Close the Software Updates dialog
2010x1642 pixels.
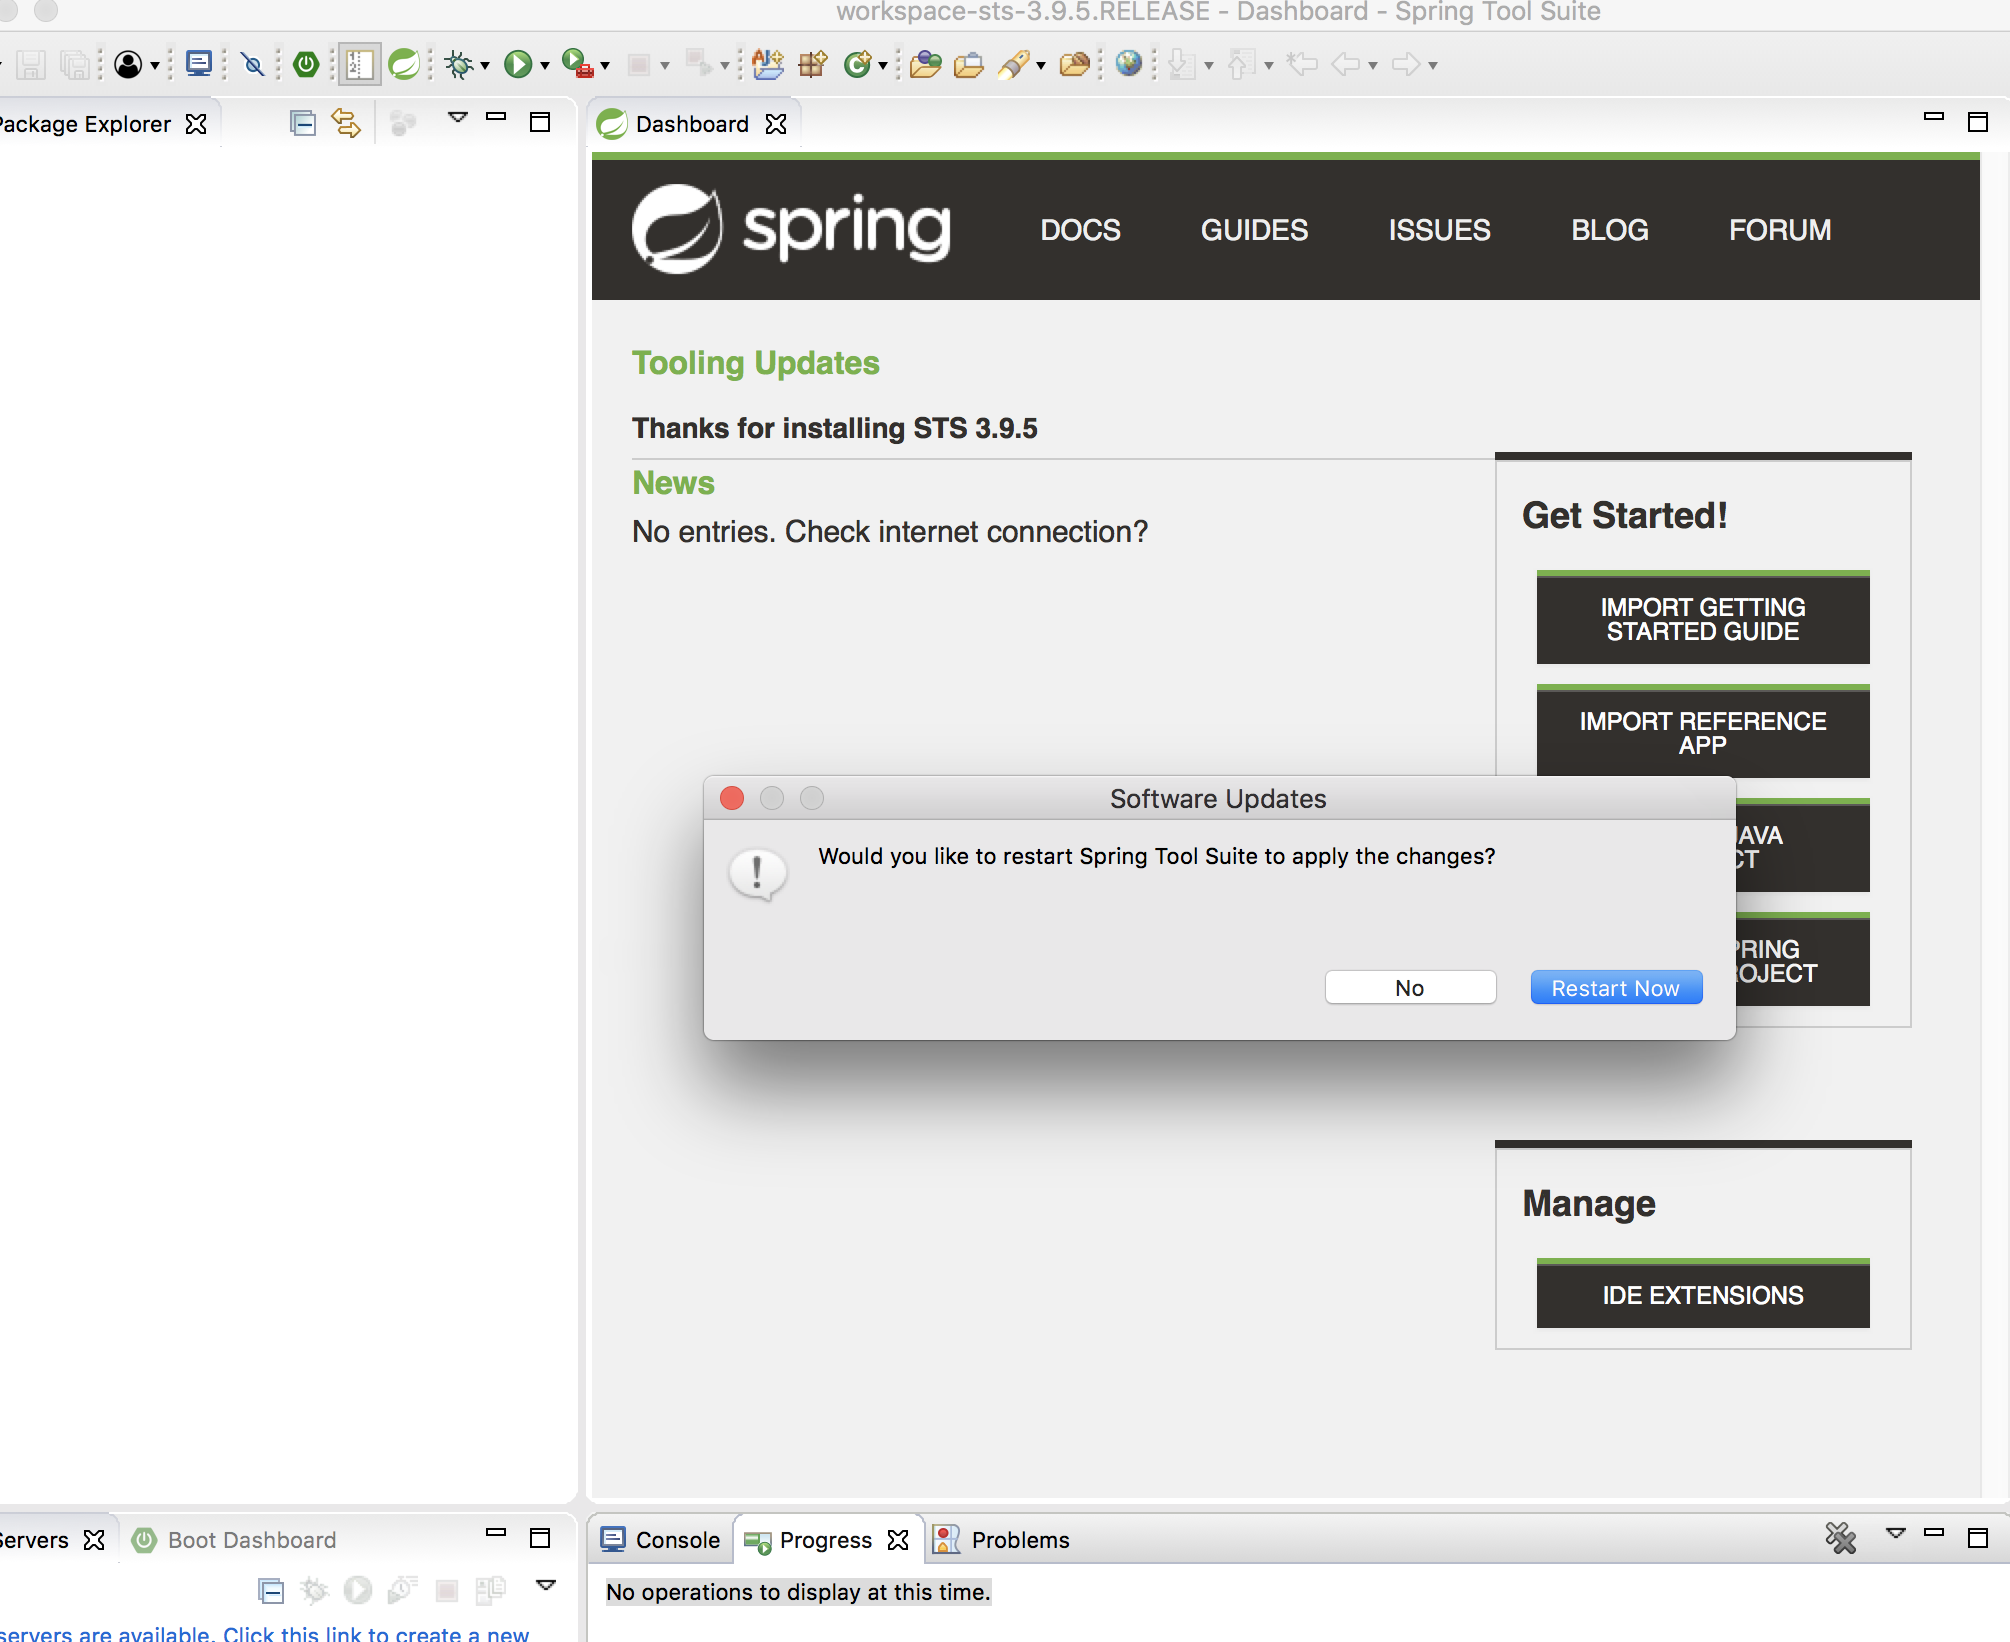tap(732, 798)
